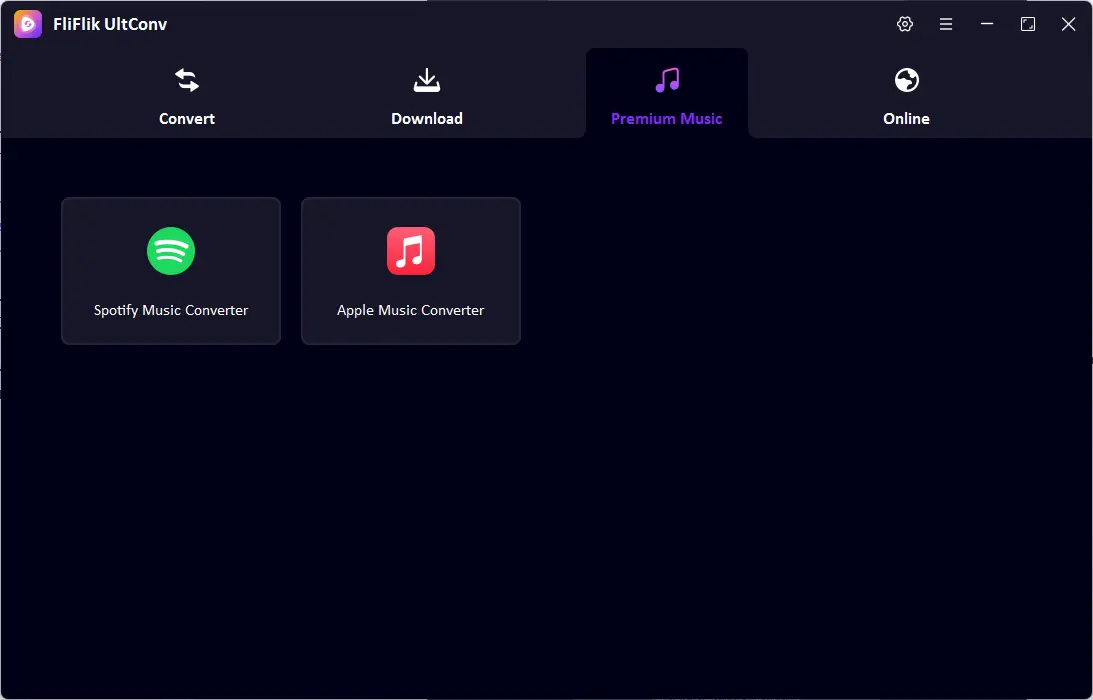The width and height of the screenshot is (1093, 700).
Task: Maximize the application window
Action: [x=1028, y=24]
